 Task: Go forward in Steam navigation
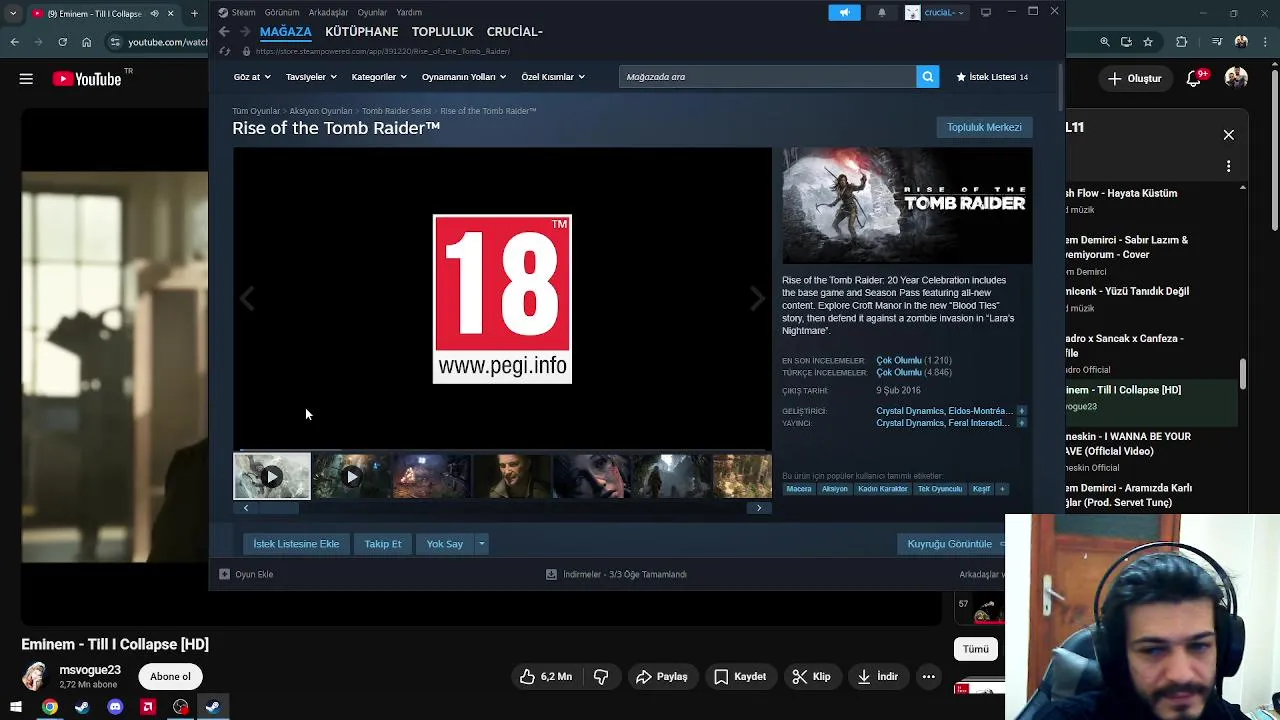[x=245, y=32]
